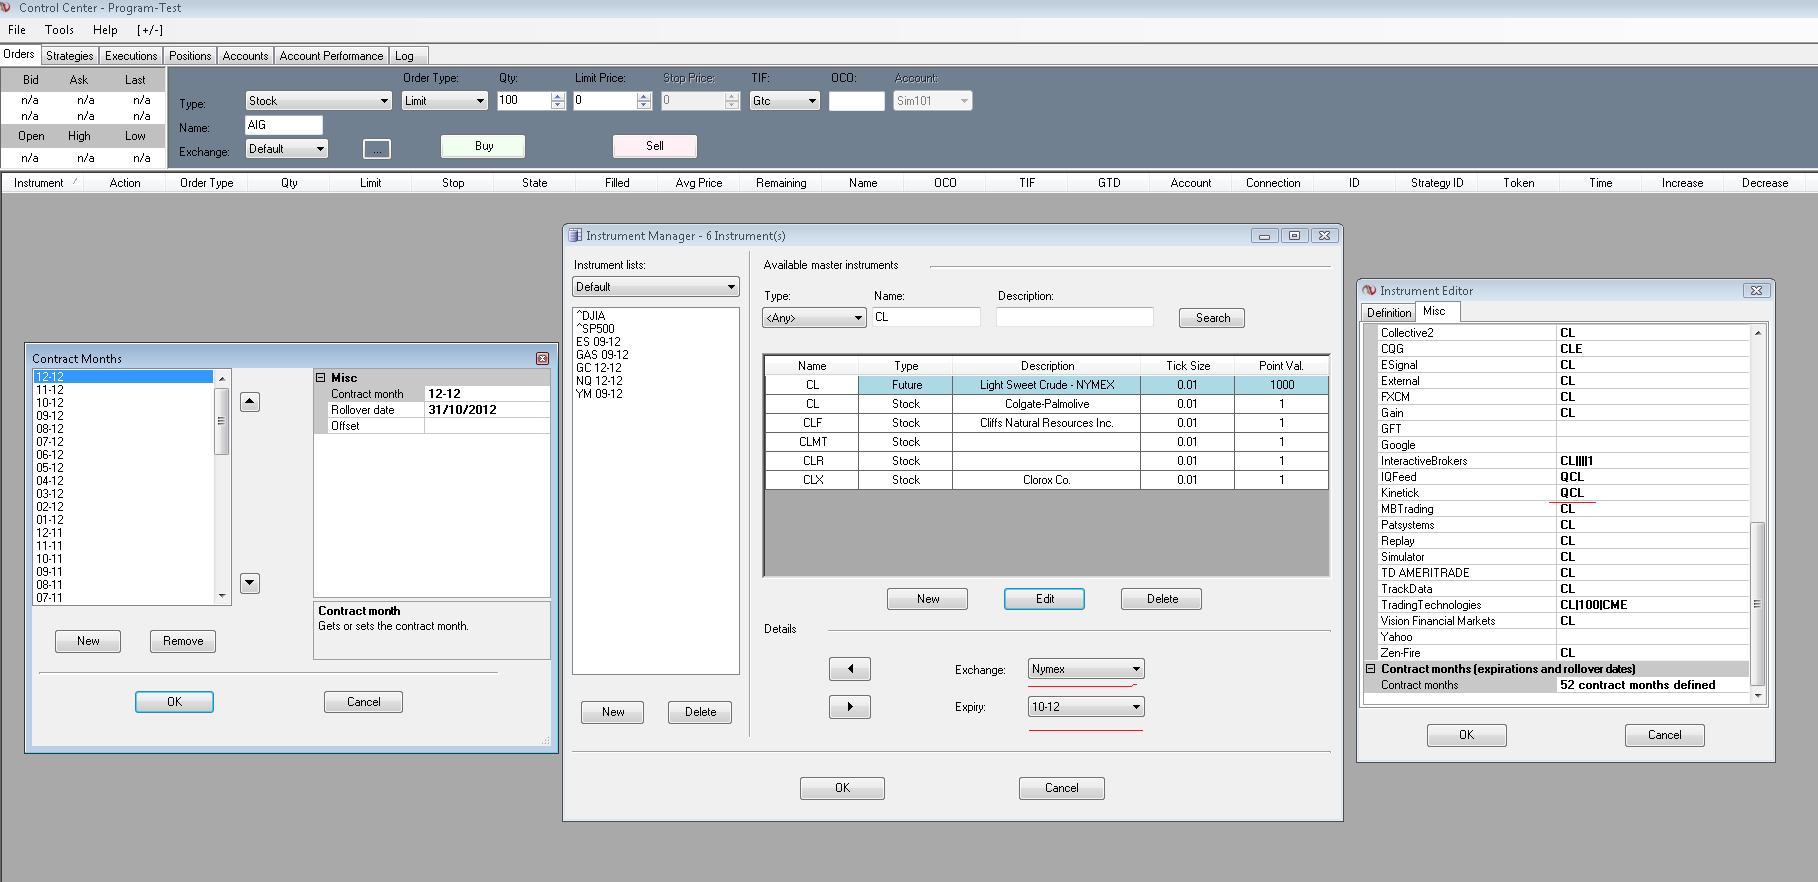Select the Clorox Co. row
This screenshot has width=1818, height=882.
[1046, 480]
